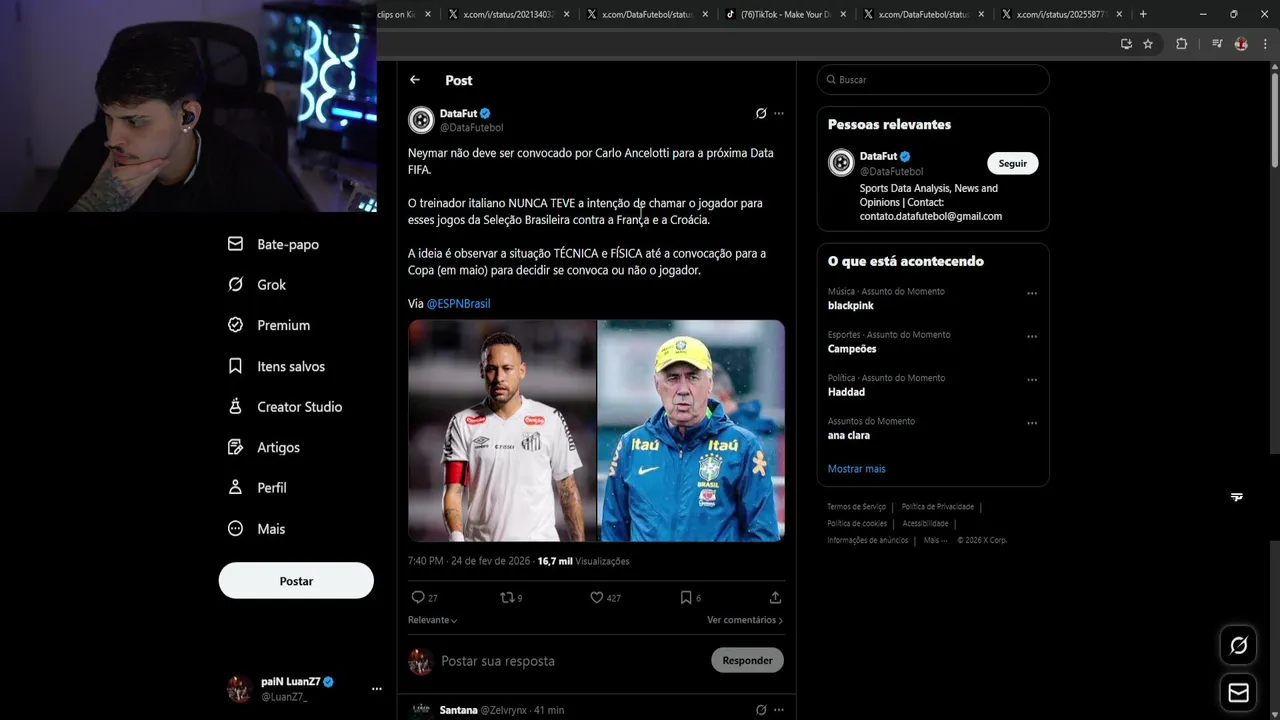Open more options for blackpink trend

[x=1032, y=294]
